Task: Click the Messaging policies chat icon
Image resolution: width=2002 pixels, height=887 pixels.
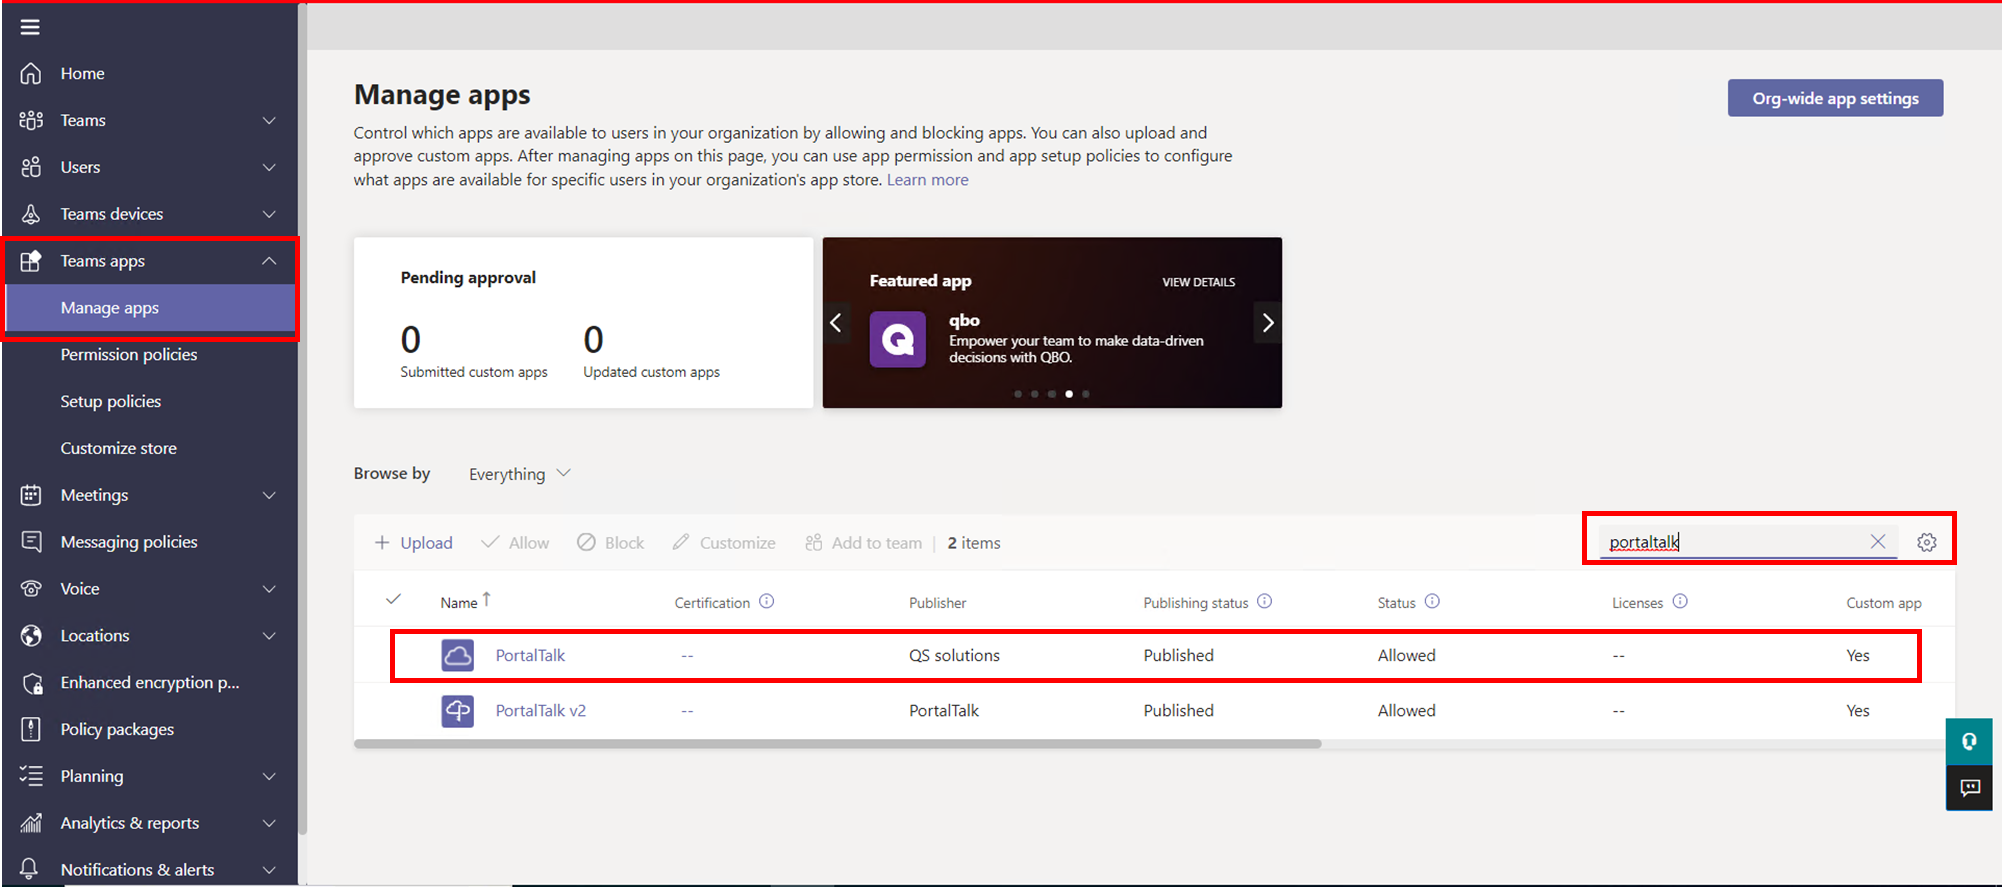Action: [x=31, y=542]
